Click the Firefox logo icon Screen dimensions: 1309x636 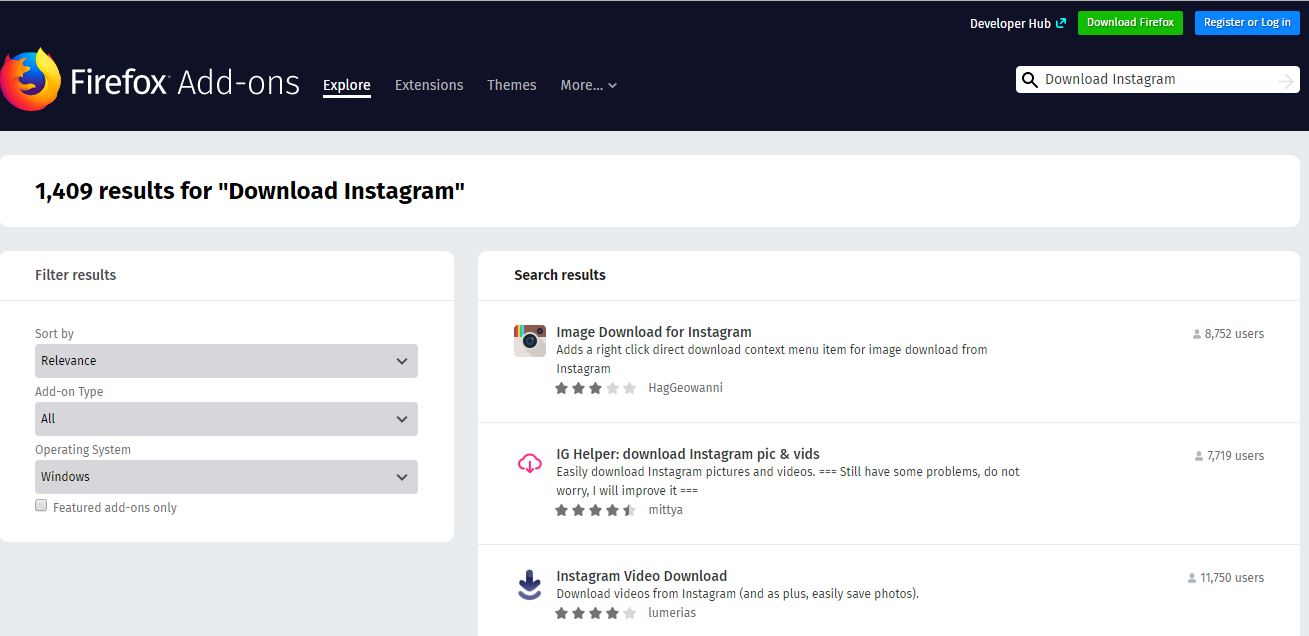(x=31, y=79)
